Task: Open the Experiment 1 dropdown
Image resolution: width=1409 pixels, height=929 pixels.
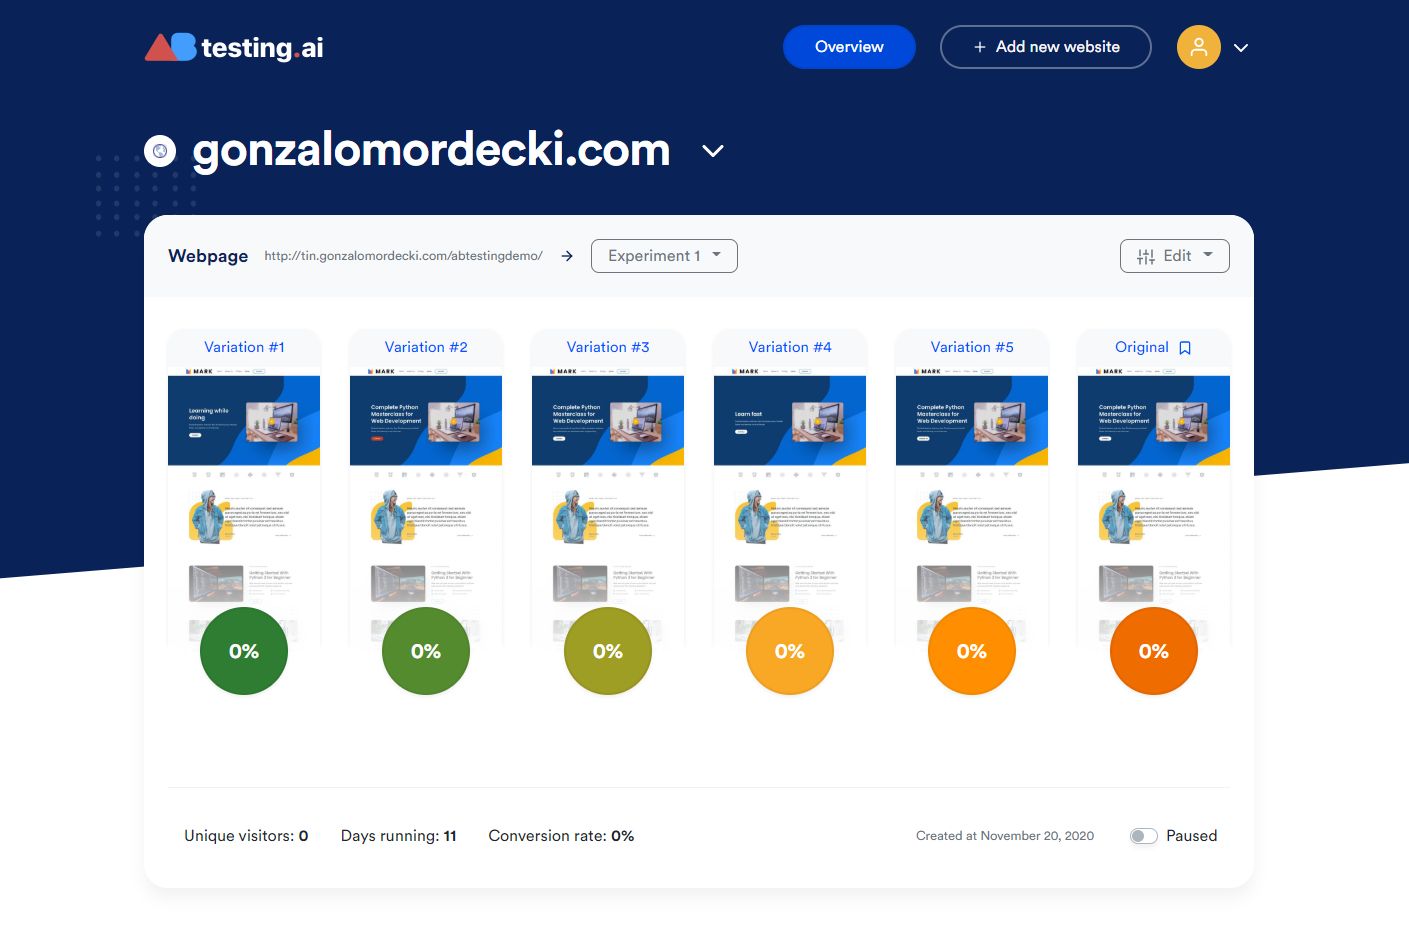Action: tap(663, 256)
